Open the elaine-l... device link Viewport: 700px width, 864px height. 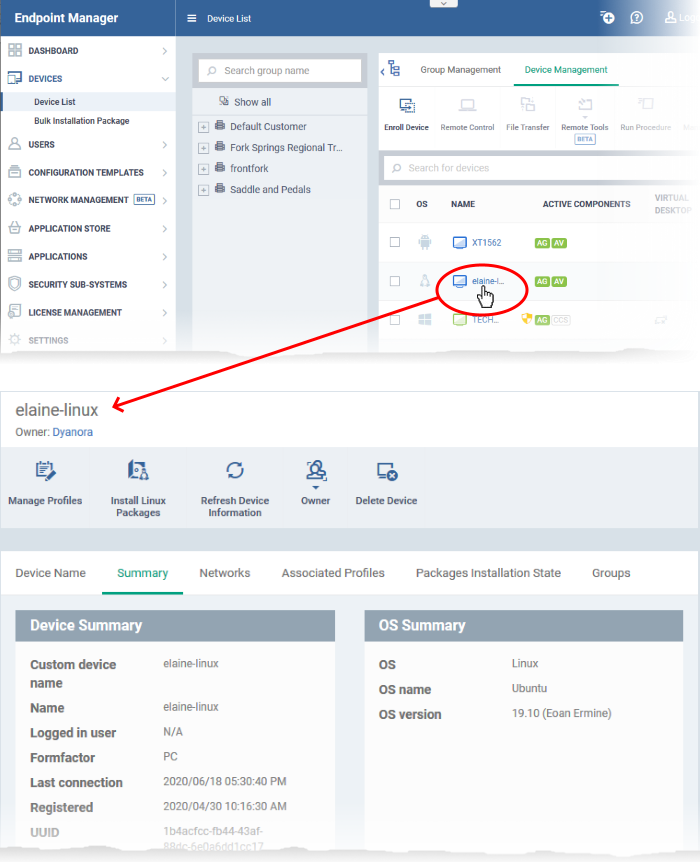pyautogui.click(x=488, y=281)
